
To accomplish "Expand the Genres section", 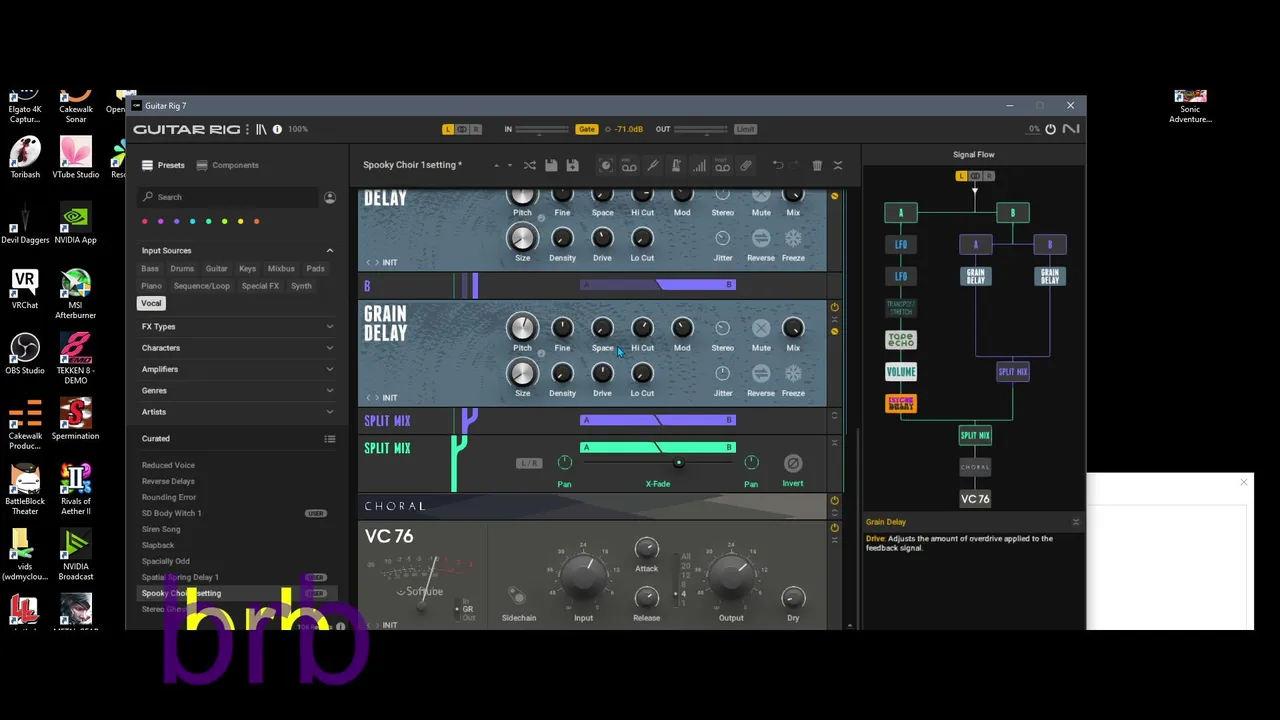I will tap(330, 391).
